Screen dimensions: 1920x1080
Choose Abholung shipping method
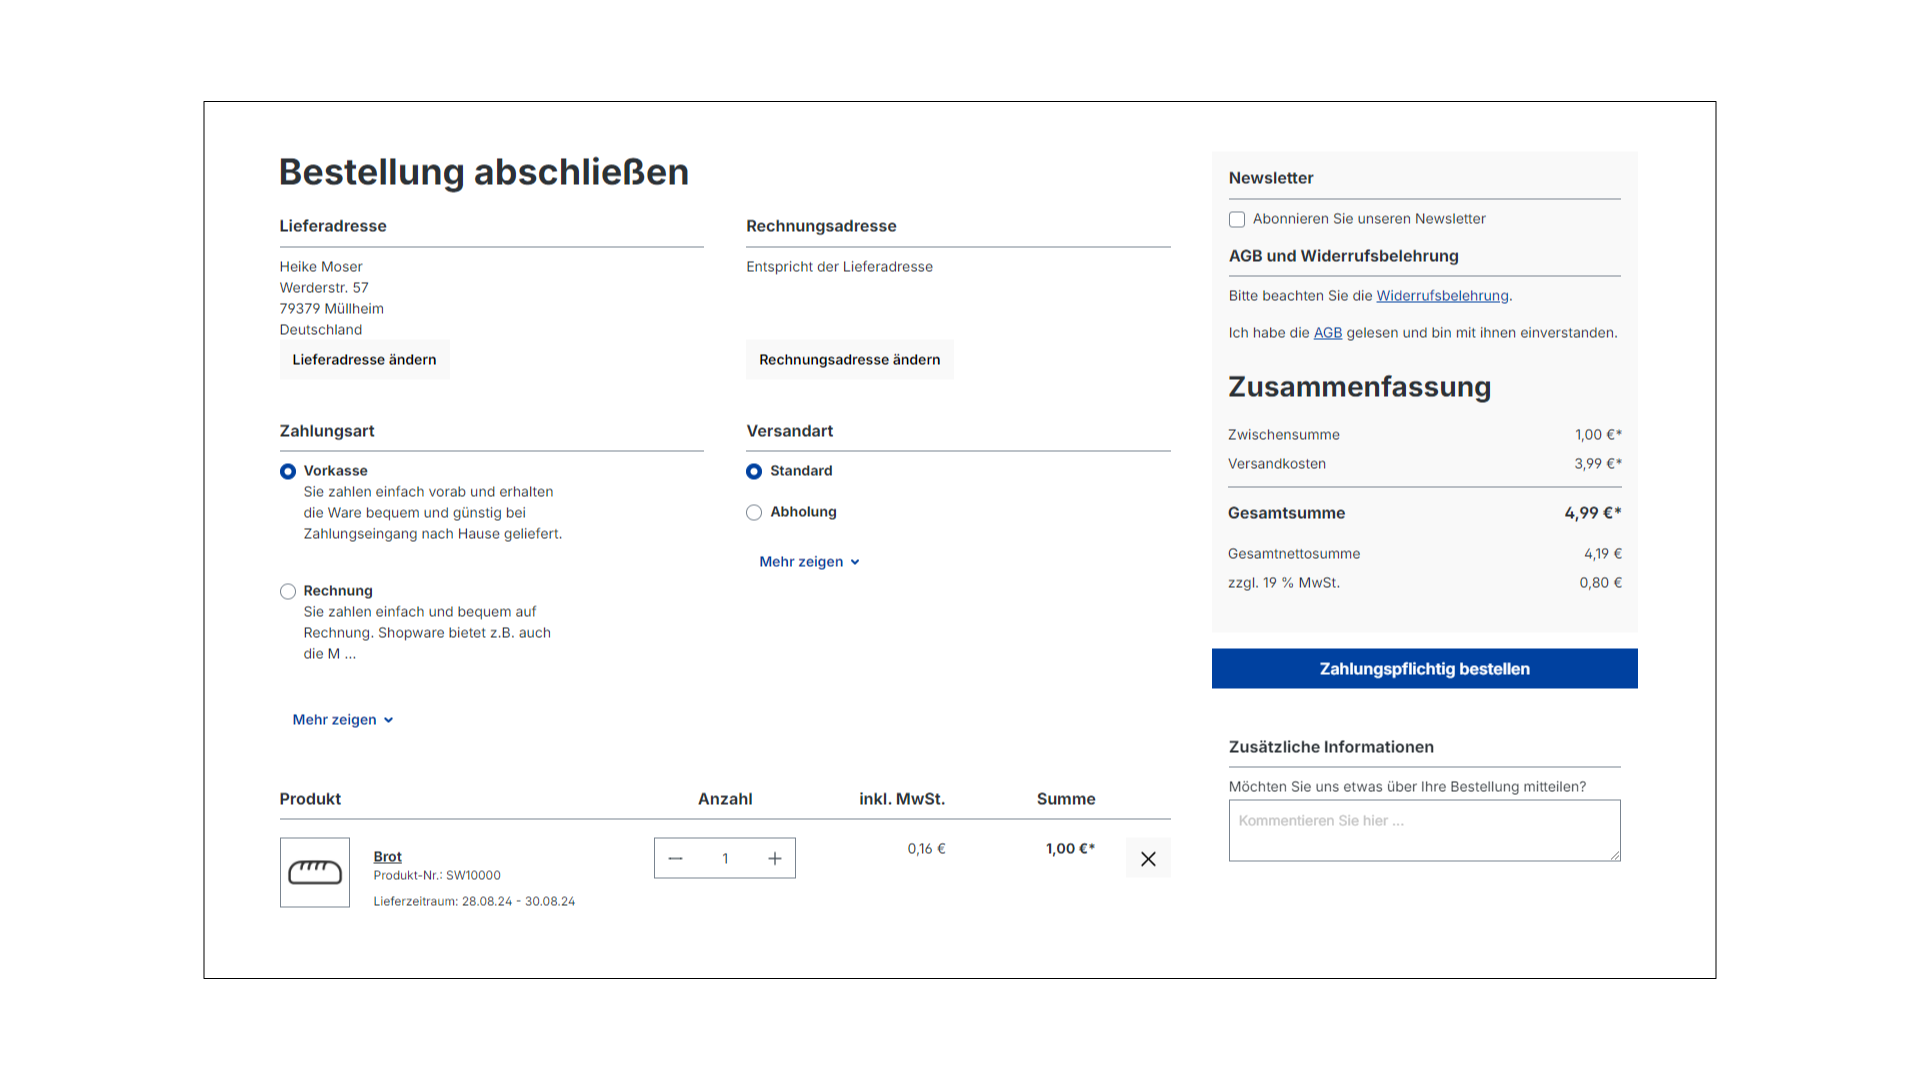754,512
